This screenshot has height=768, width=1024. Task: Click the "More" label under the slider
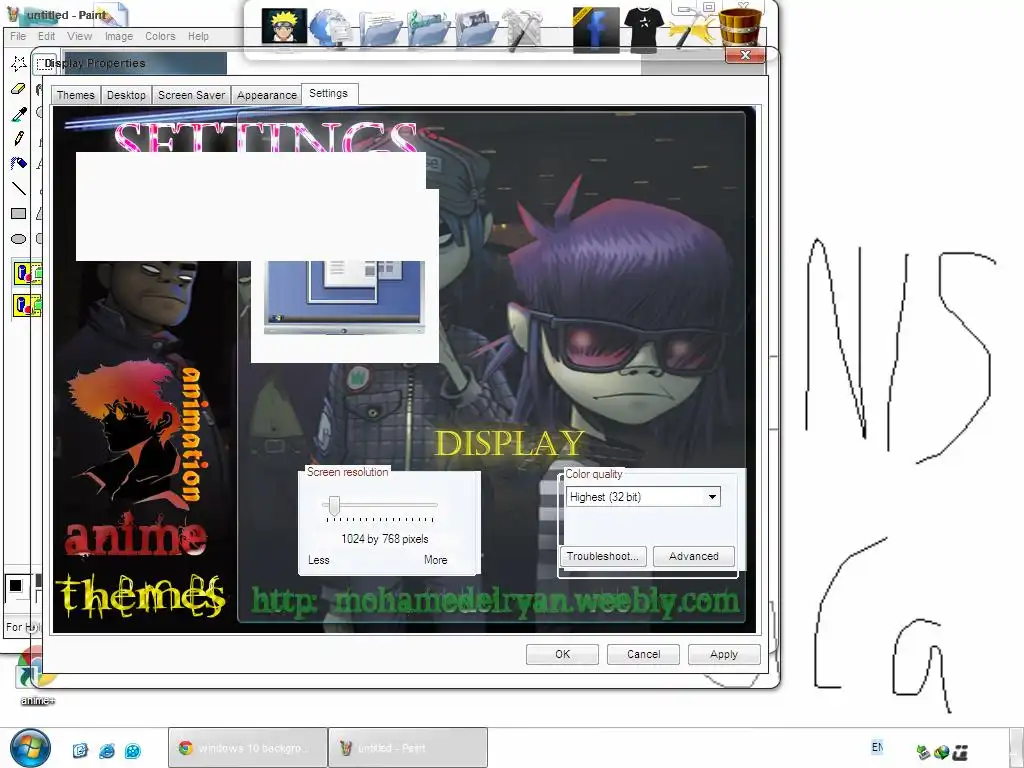pos(436,560)
